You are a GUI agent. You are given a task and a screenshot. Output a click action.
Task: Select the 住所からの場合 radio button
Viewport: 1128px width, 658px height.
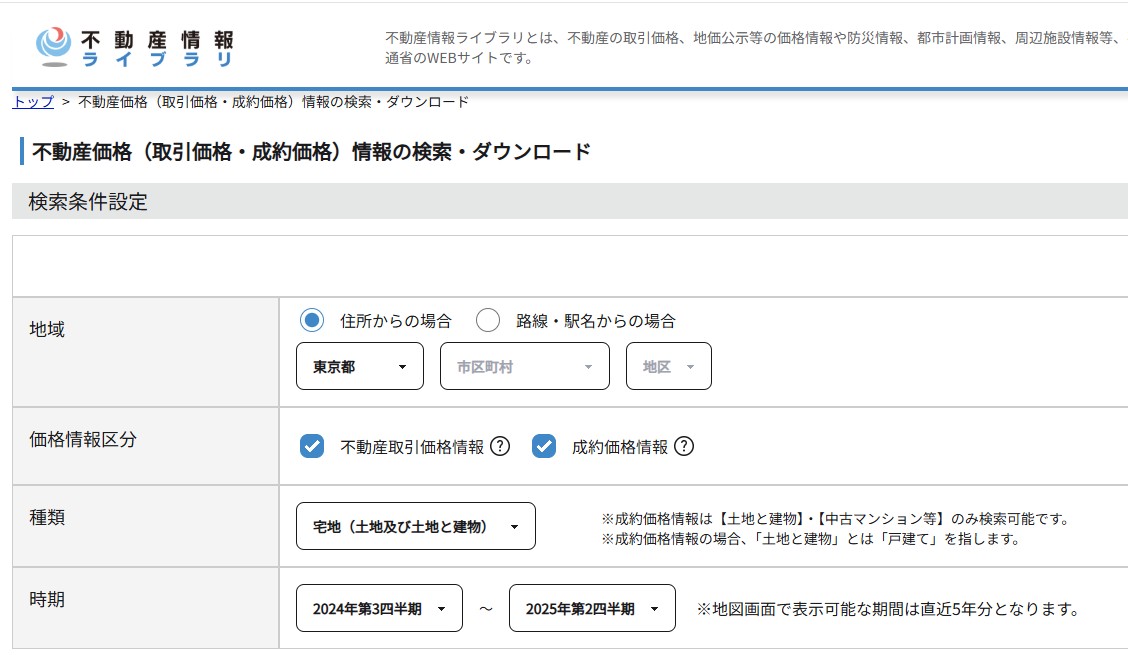312,321
